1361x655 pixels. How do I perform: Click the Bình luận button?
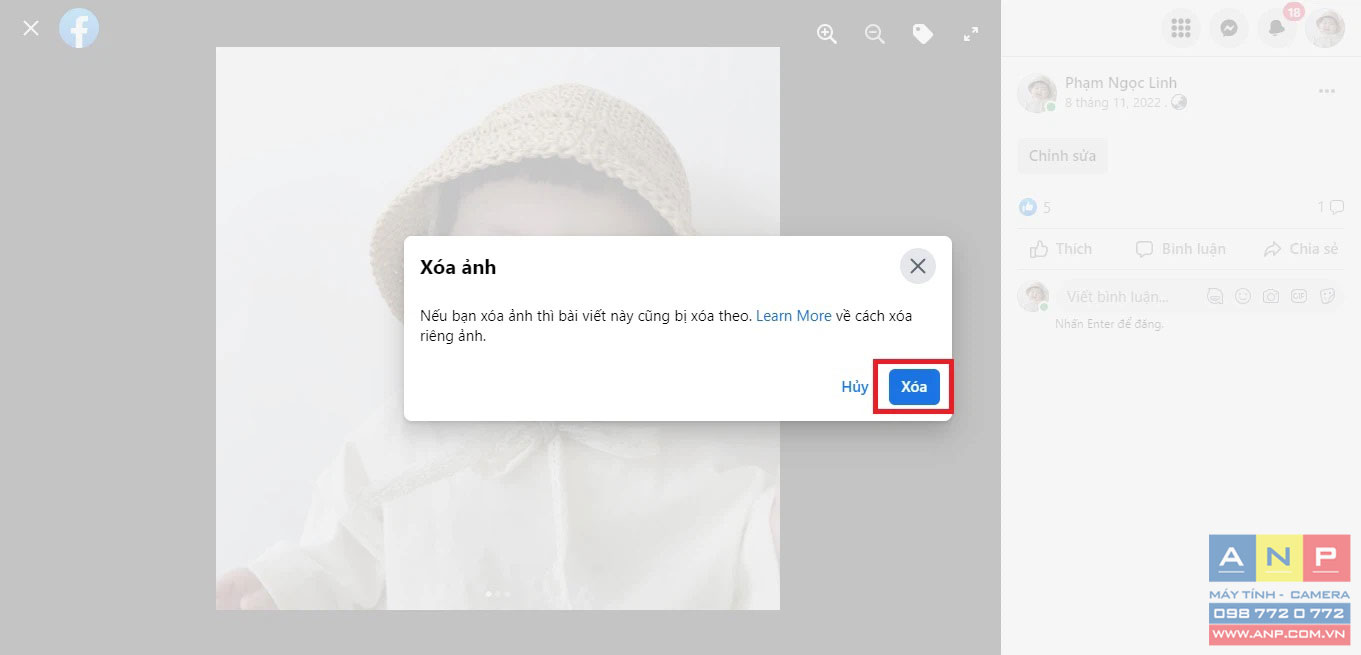(1181, 249)
